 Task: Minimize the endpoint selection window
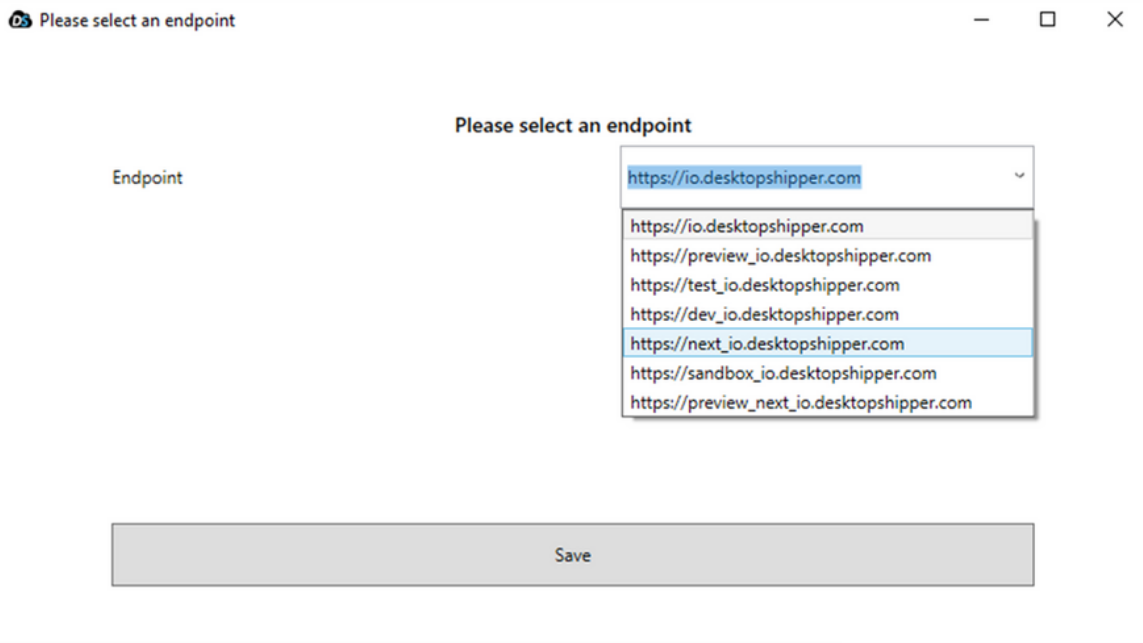[982, 20]
